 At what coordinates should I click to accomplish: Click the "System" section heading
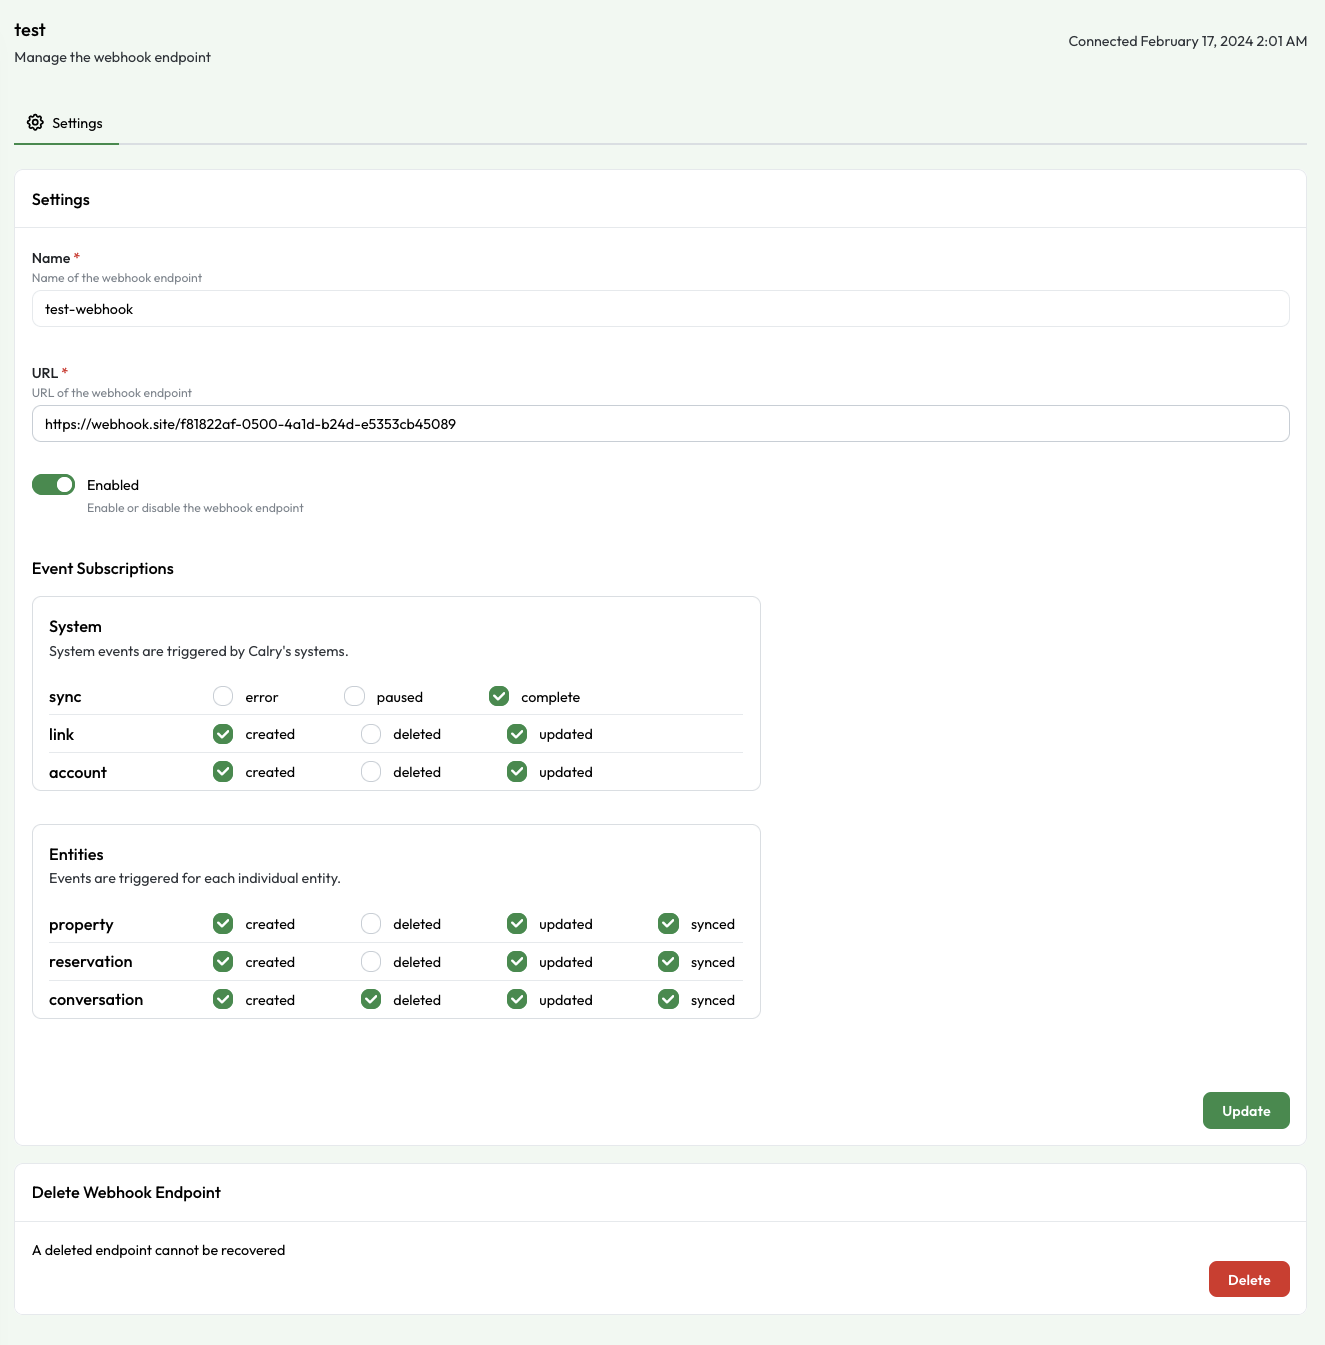75,627
